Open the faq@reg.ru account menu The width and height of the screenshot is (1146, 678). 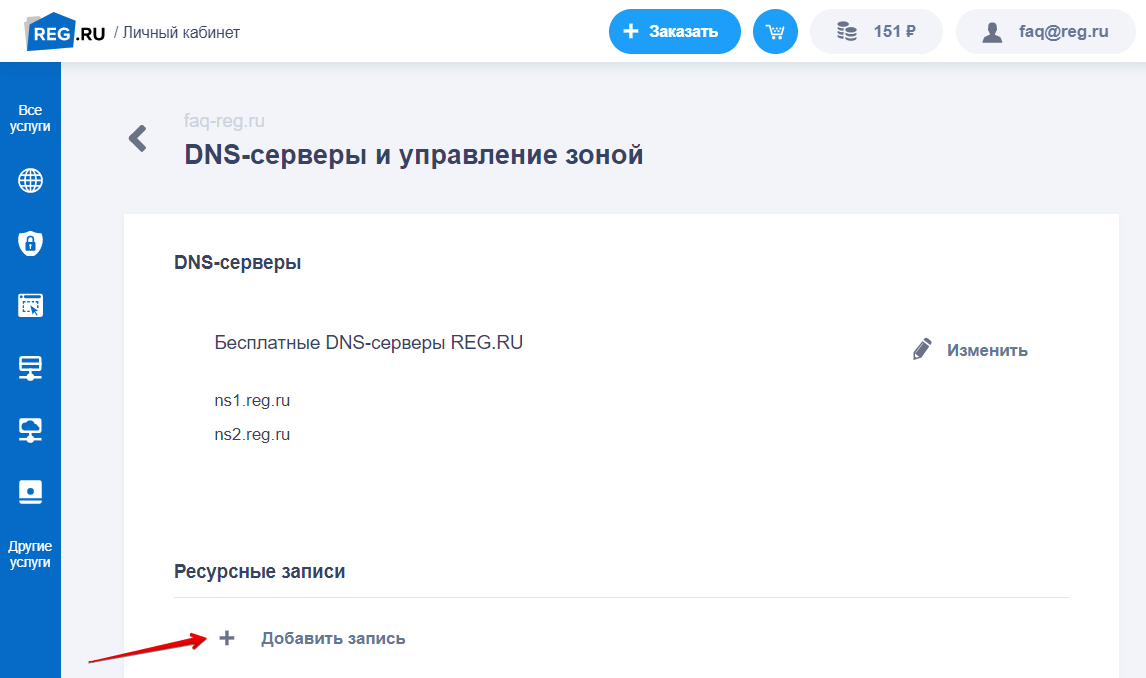tap(1045, 32)
